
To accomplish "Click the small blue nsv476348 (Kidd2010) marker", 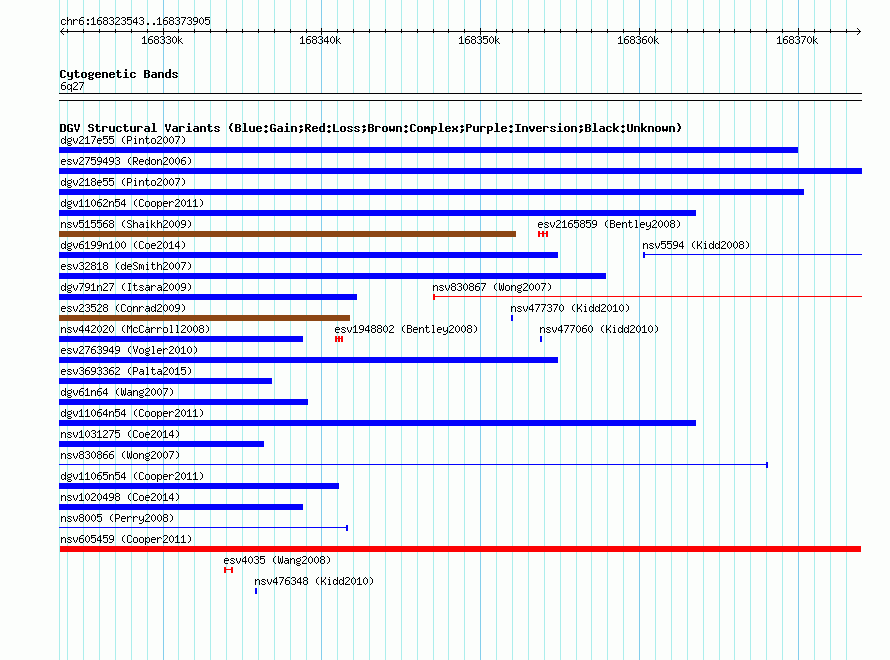I will [256, 591].
